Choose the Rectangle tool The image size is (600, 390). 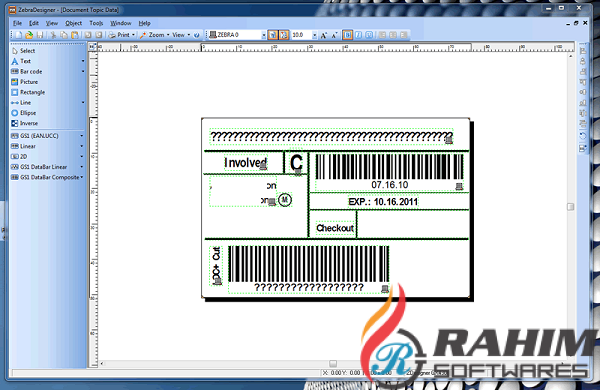pos(28,92)
